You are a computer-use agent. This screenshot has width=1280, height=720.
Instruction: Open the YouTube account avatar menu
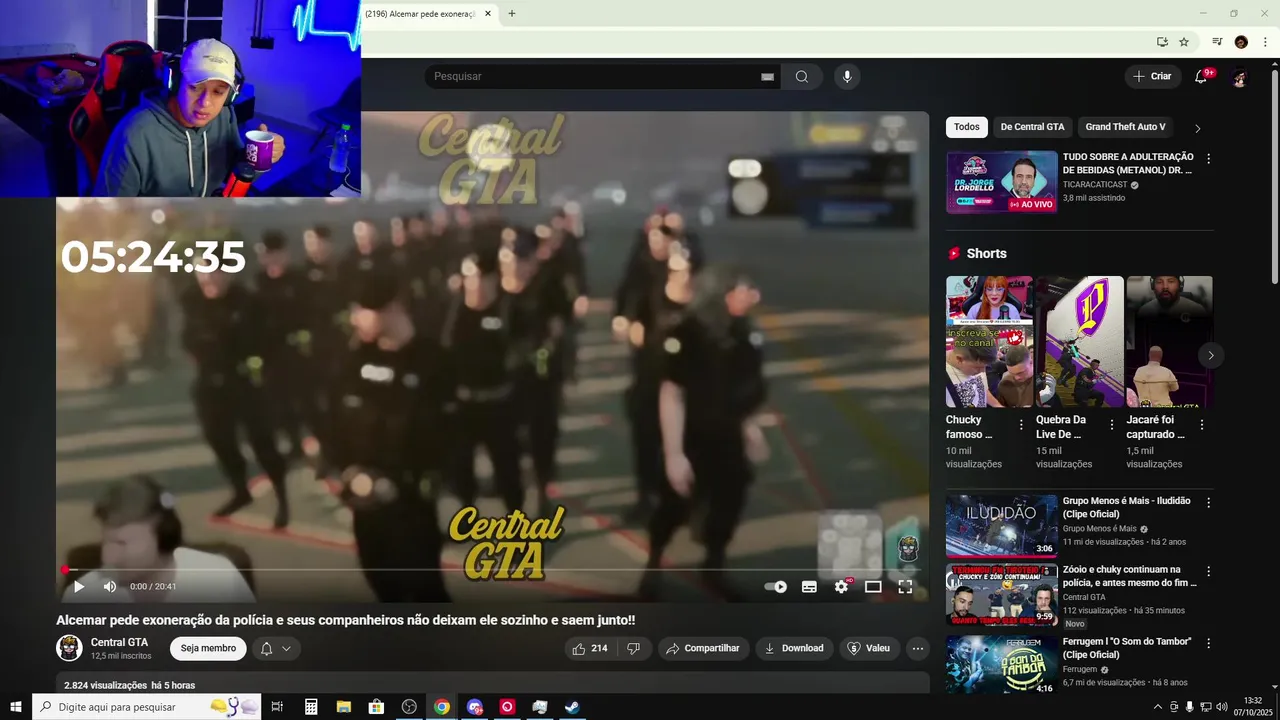pyautogui.click(x=1240, y=77)
